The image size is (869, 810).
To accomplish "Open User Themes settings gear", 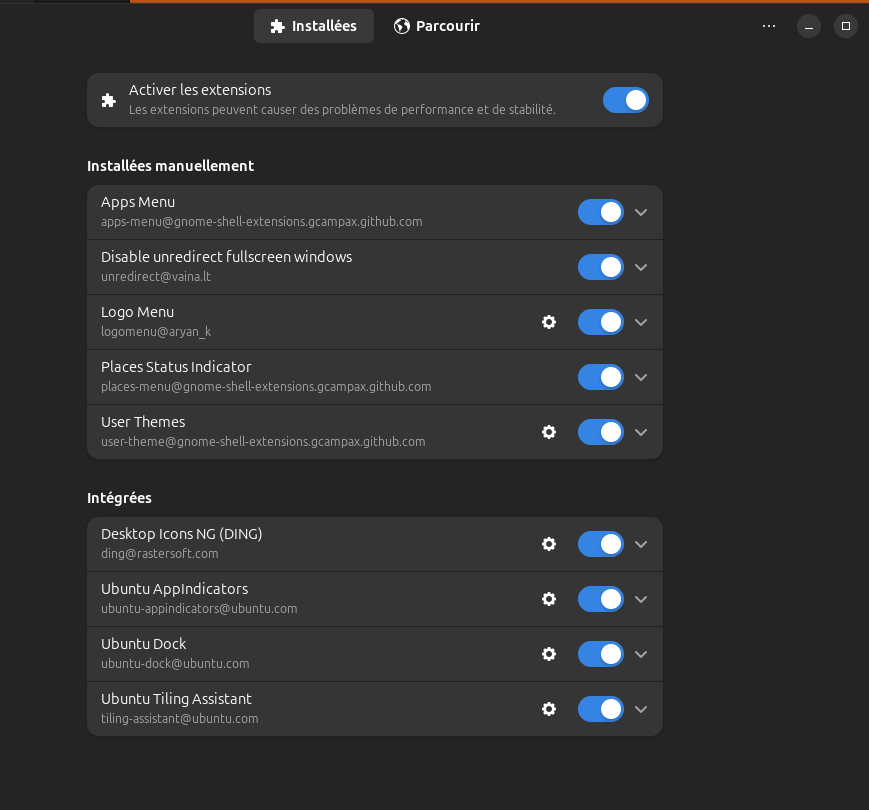I will [x=549, y=432].
